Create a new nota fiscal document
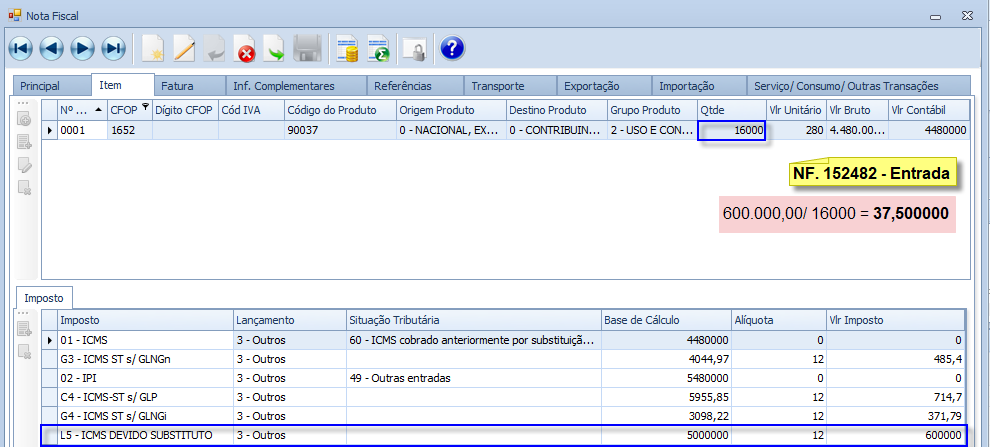 point(152,49)
